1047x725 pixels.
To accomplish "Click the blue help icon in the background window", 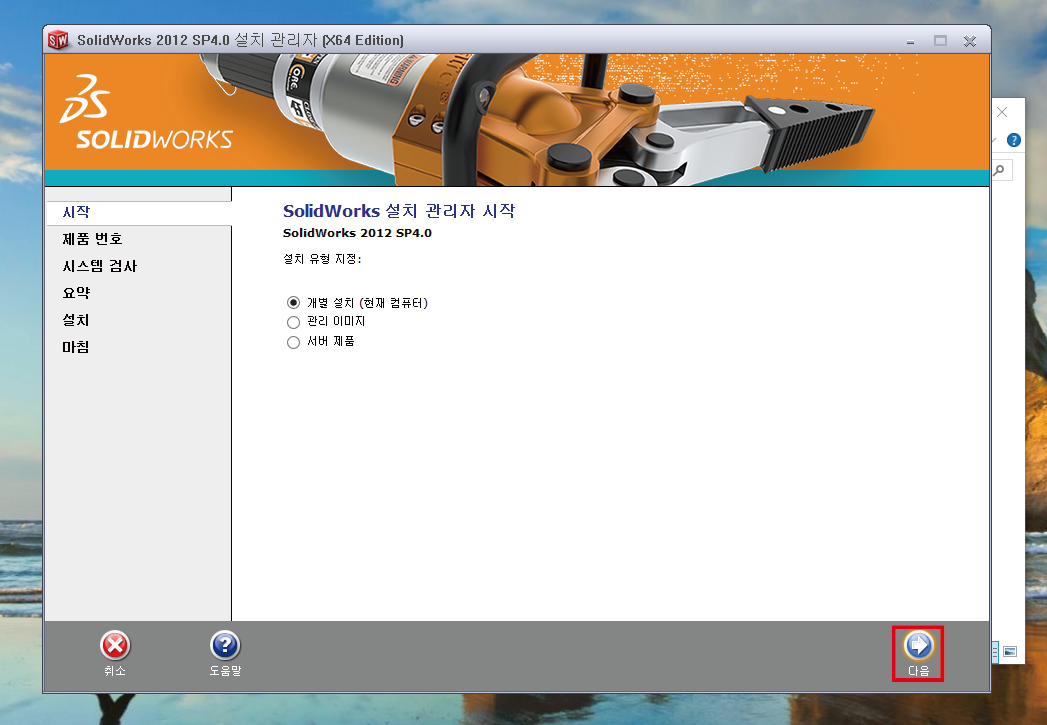I will tap(1014, 140).
